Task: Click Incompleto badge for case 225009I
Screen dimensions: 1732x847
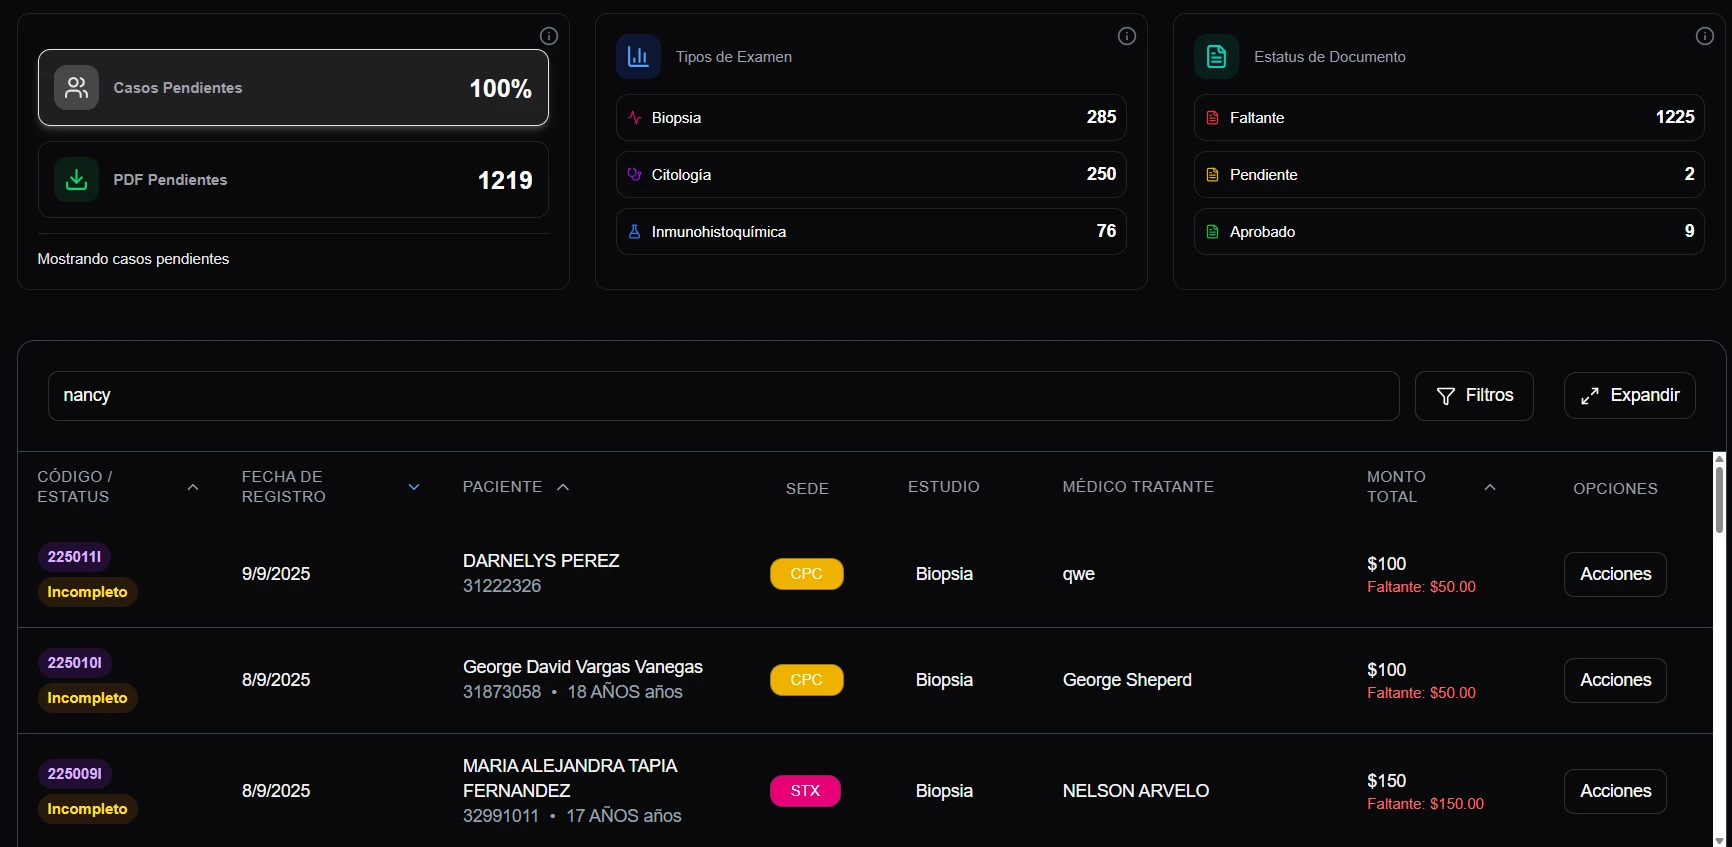Action: 88,809
